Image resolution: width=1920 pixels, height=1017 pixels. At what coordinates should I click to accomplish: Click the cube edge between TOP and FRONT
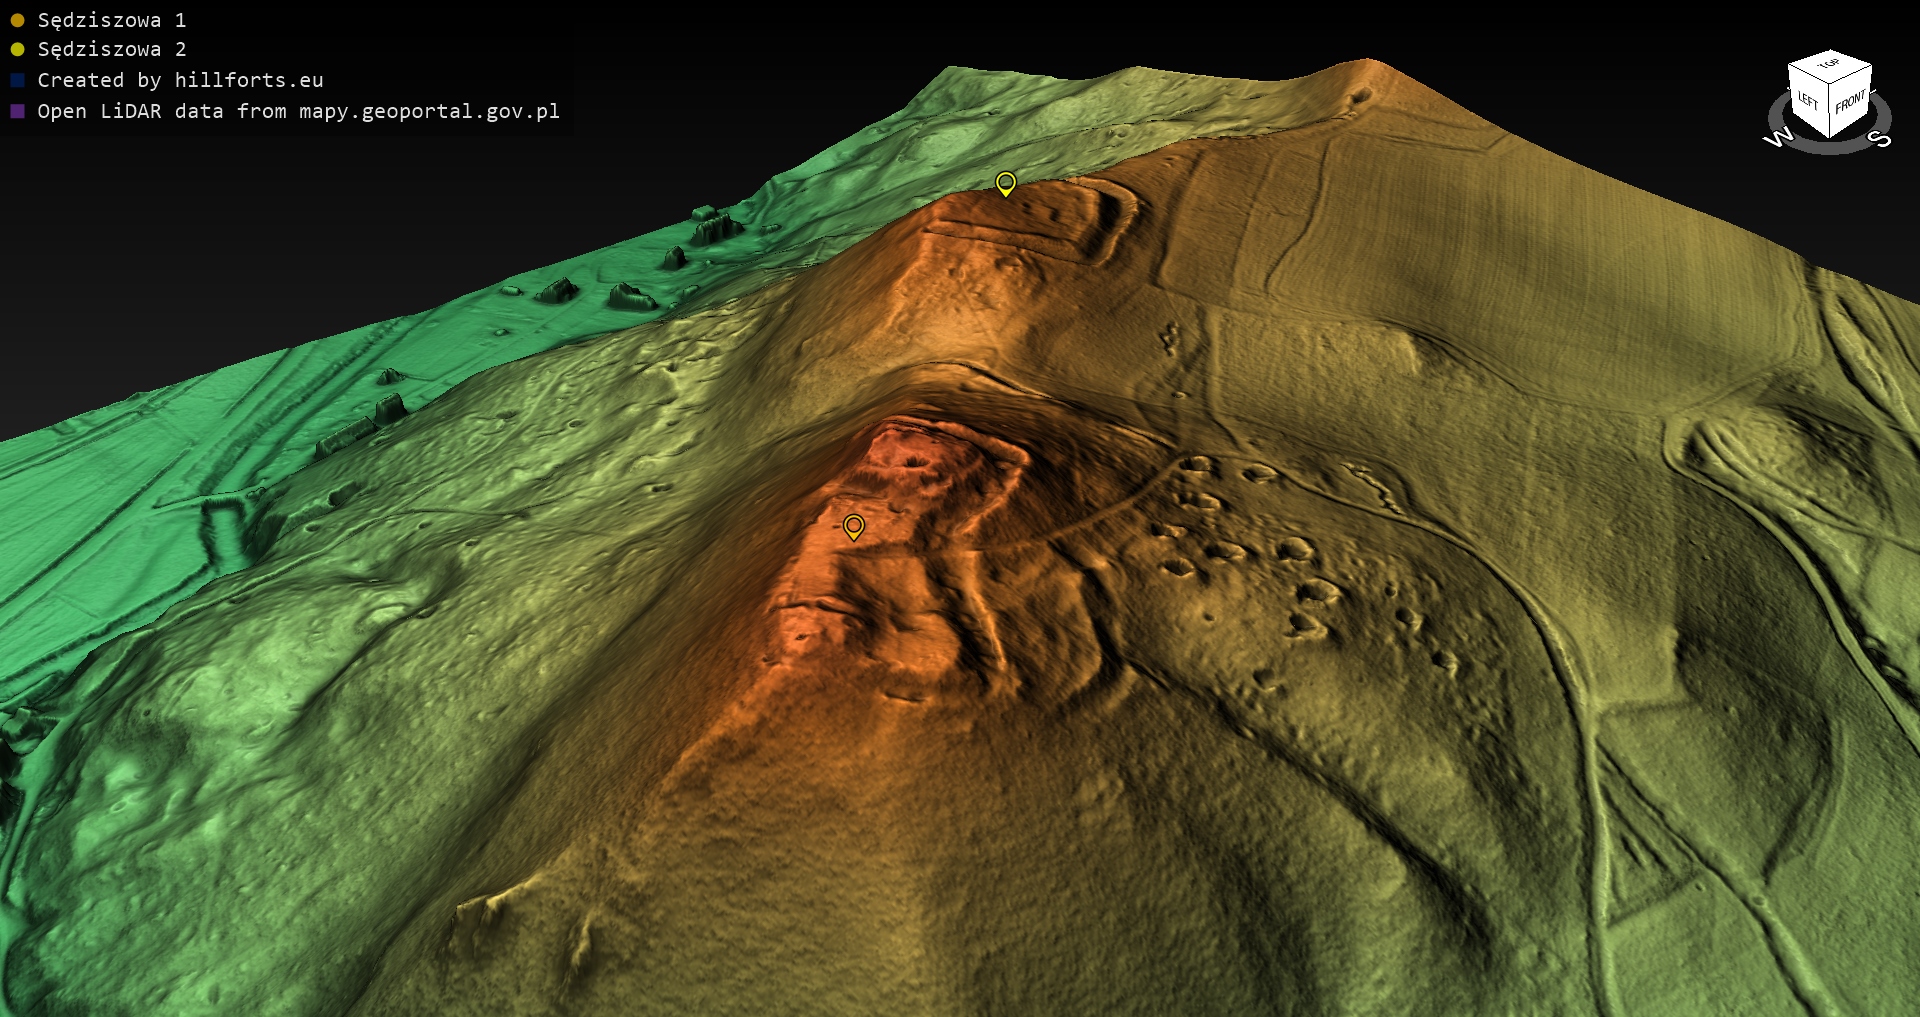(x=1851, y=76)
